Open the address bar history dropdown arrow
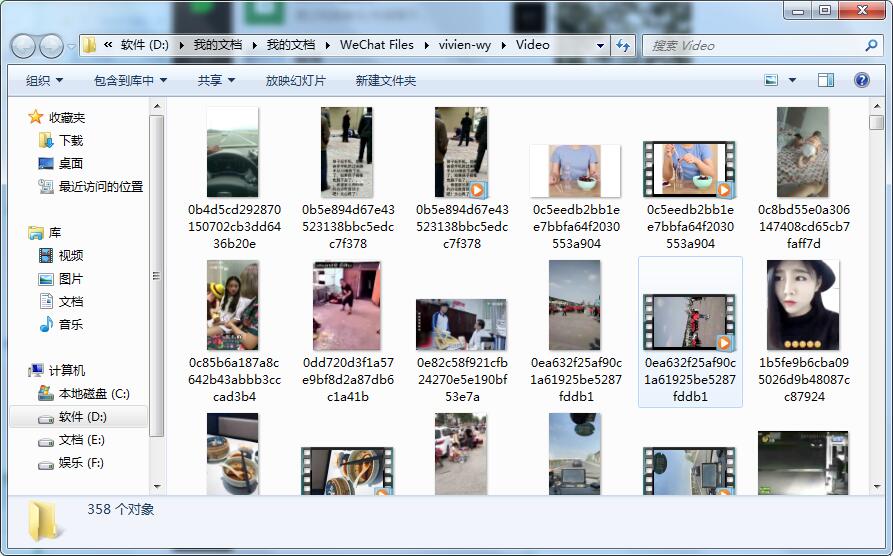Image resolution: width=893 pixels, height=556 pixels. 600,46
